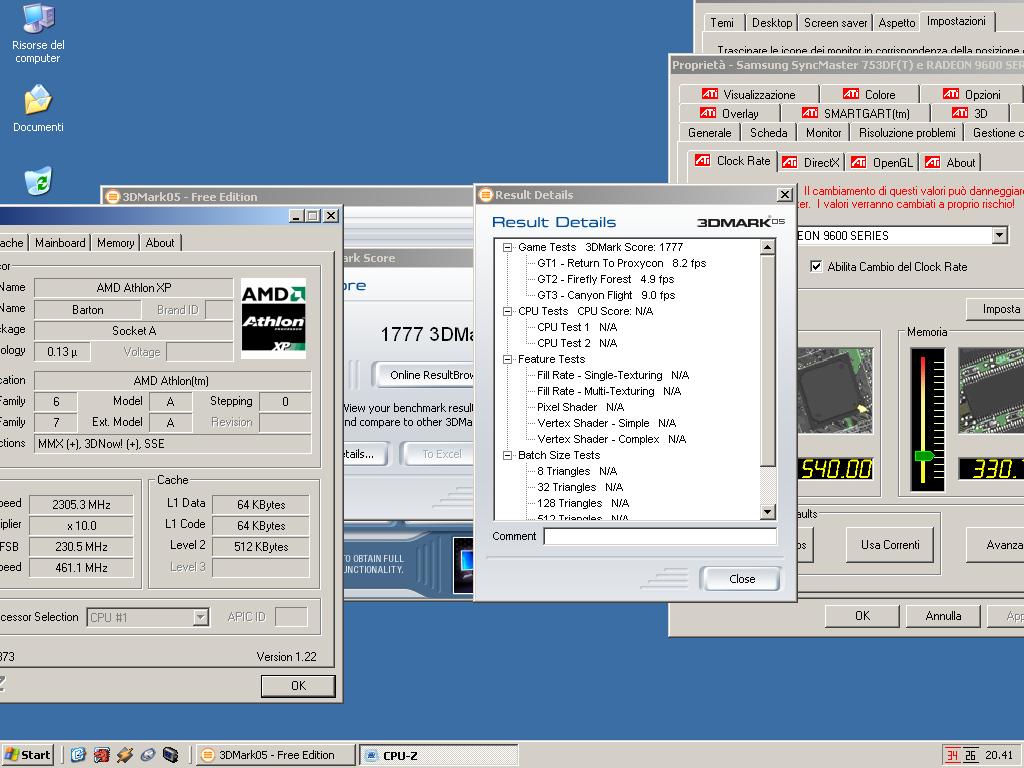Collapse the Feature Tests tree node
This screenshot has width=1024, height=768.
pyautogui.click(x=507, y=359)
